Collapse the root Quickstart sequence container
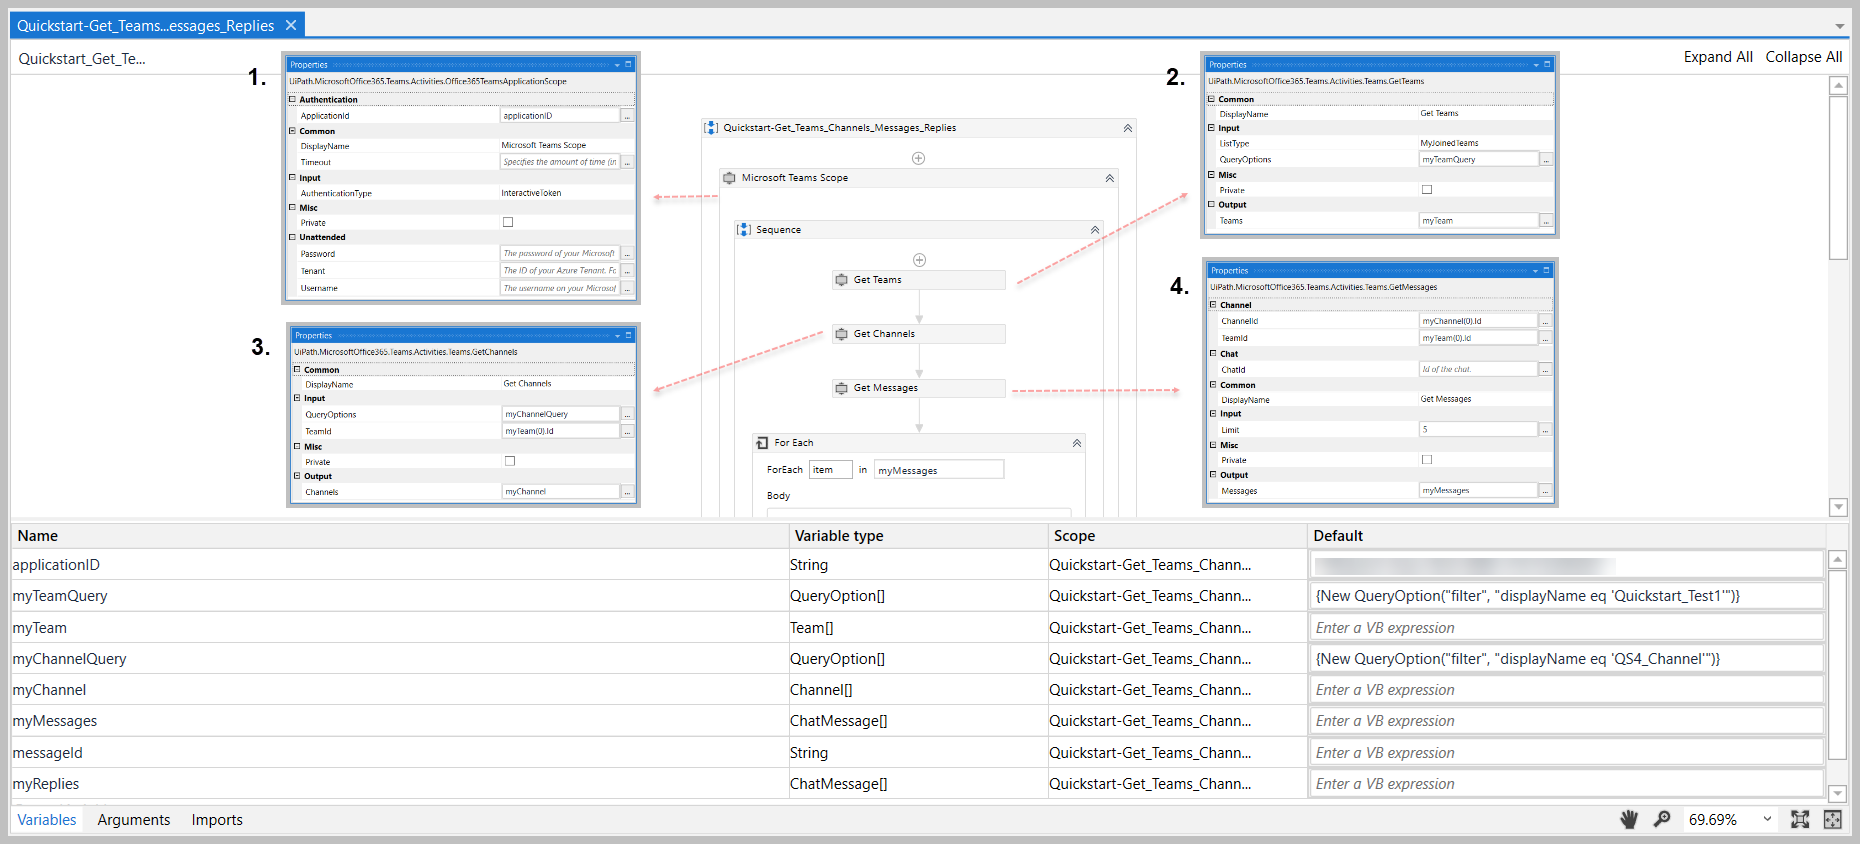Viewport: 1860px width, 844px height. click(x=1128, y=128)
